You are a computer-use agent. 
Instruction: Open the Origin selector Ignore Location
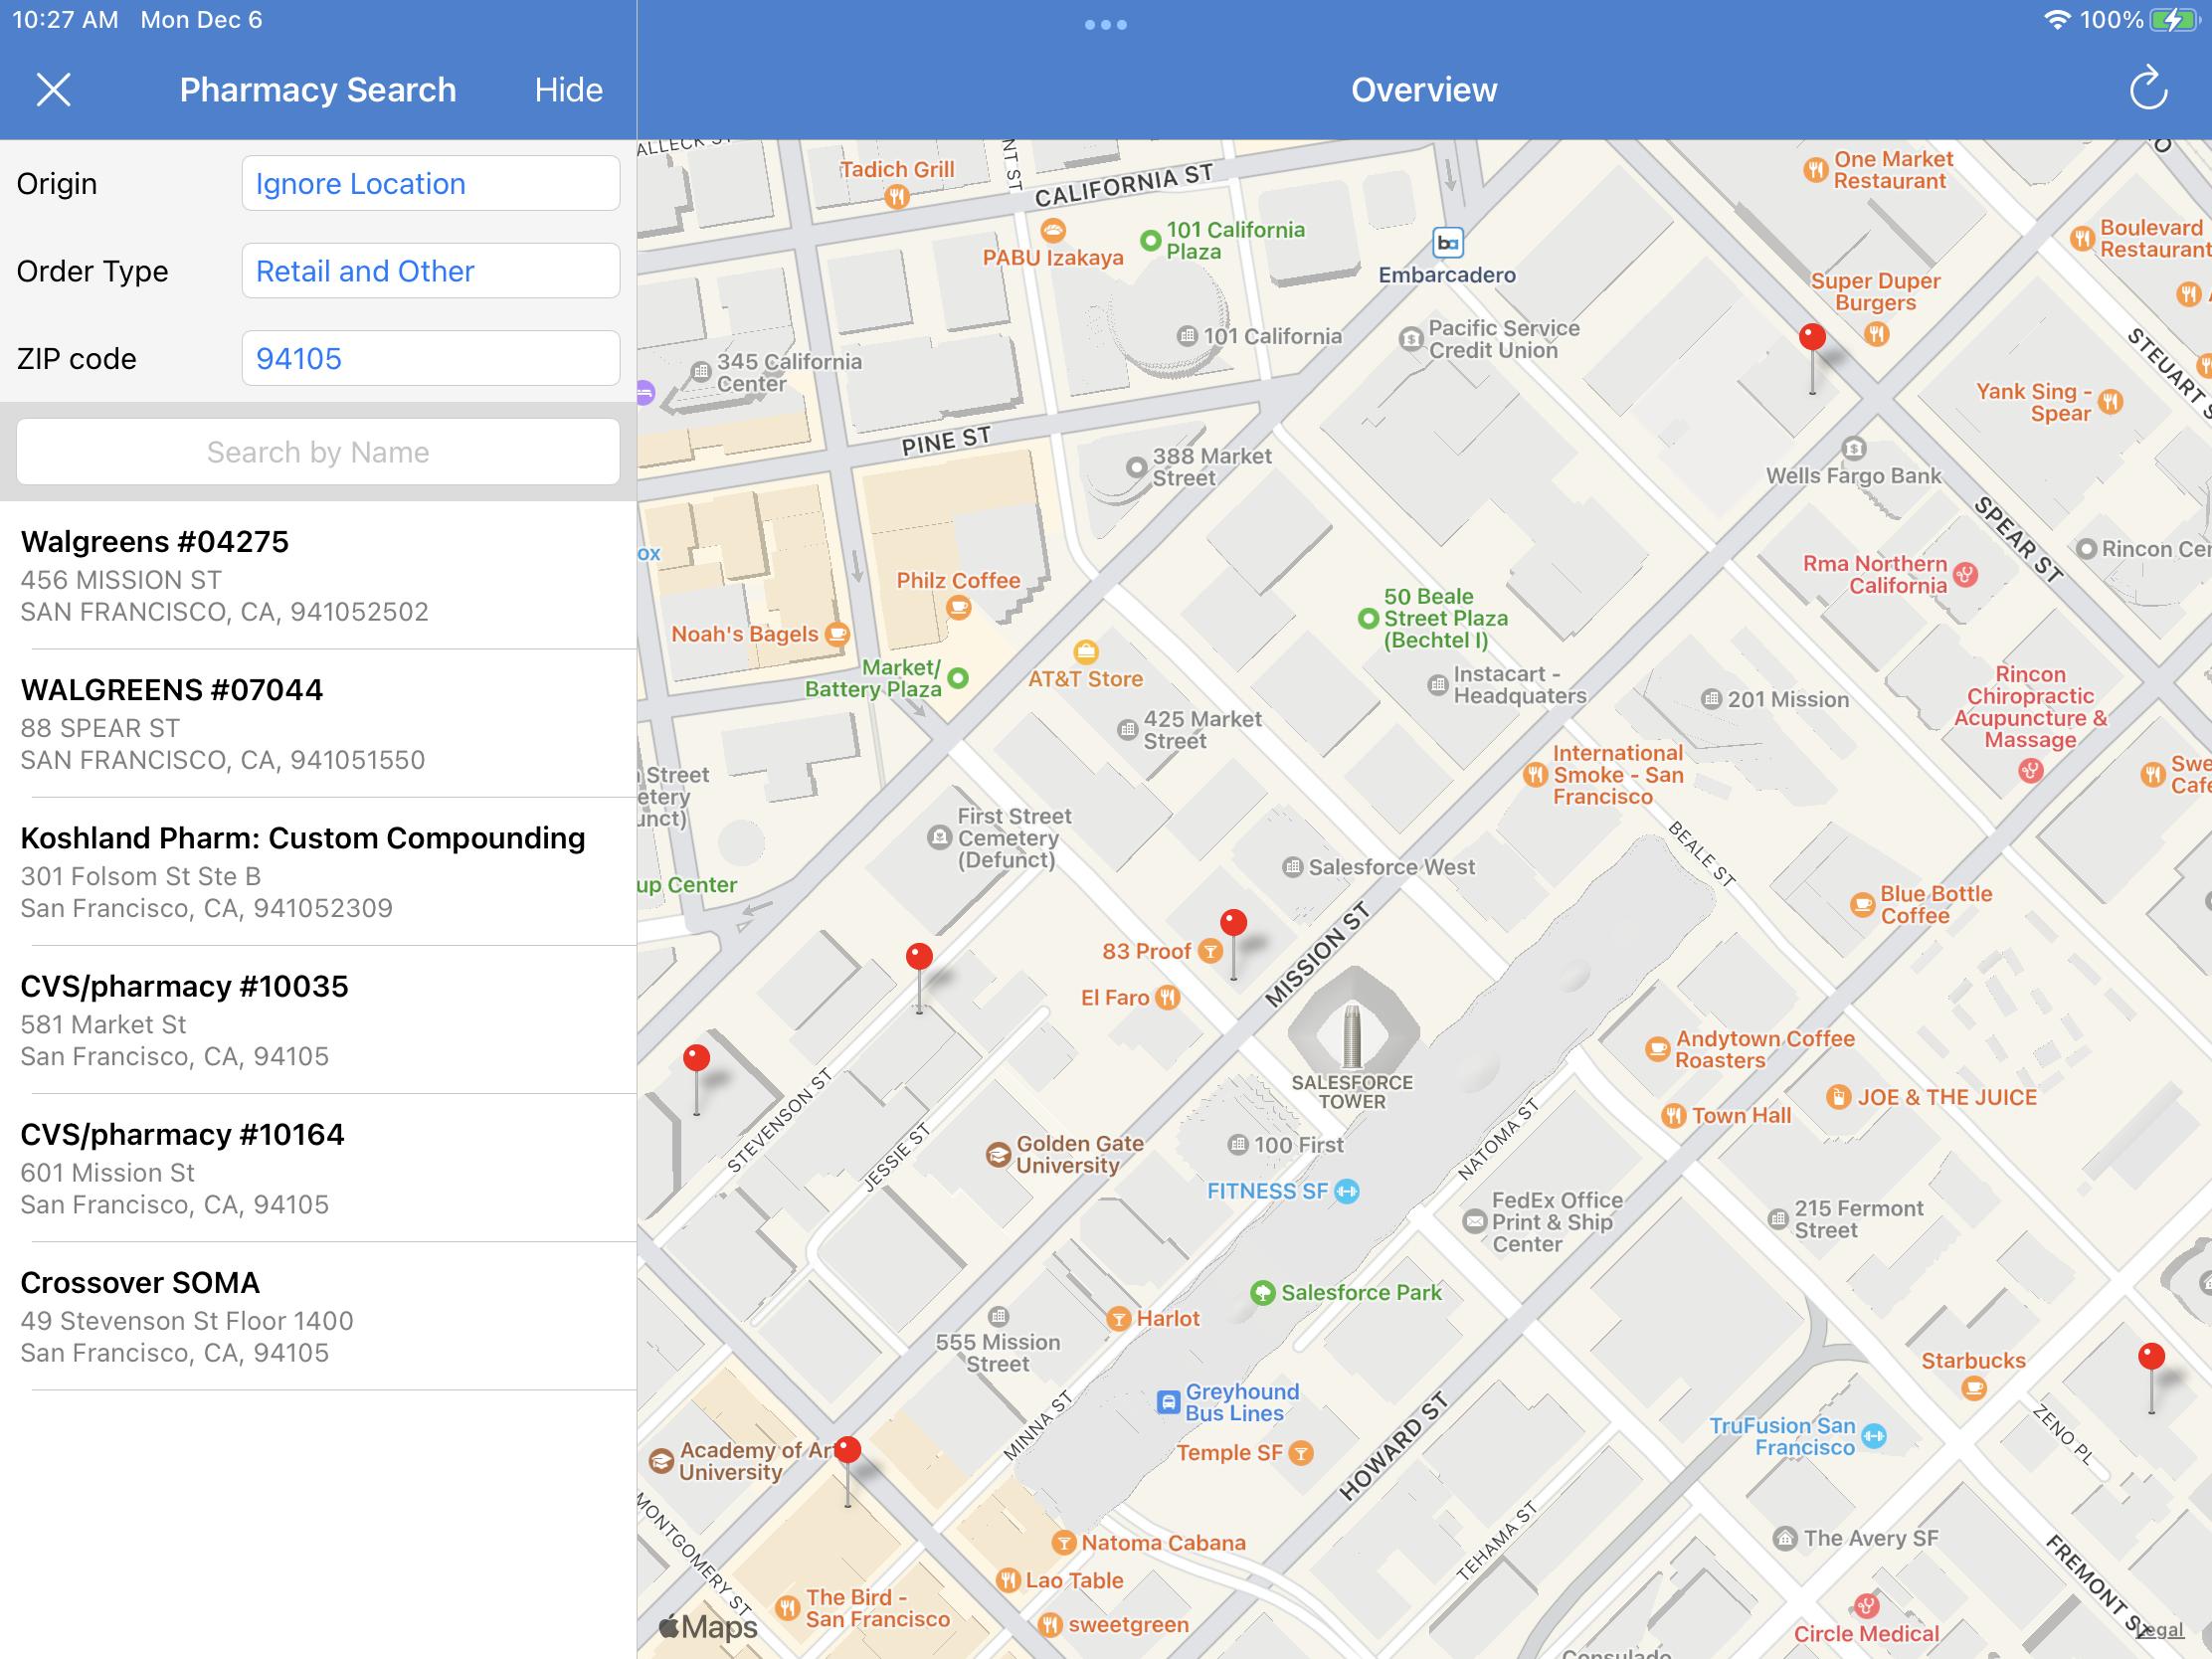[x=431, y=183]
